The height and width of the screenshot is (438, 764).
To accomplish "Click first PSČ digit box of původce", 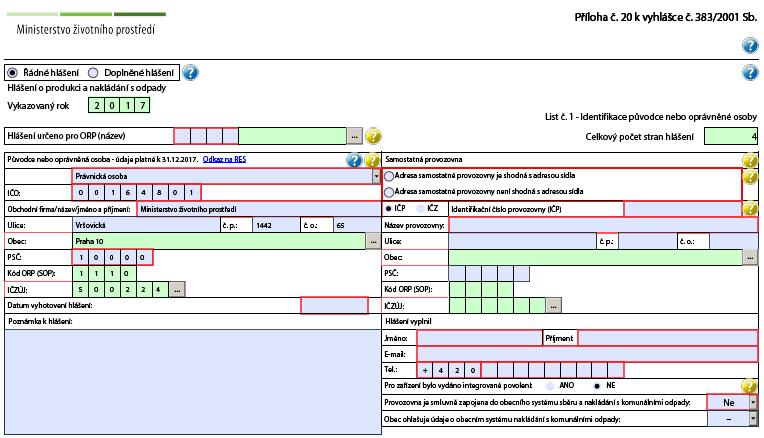I will tap(81, 257).
